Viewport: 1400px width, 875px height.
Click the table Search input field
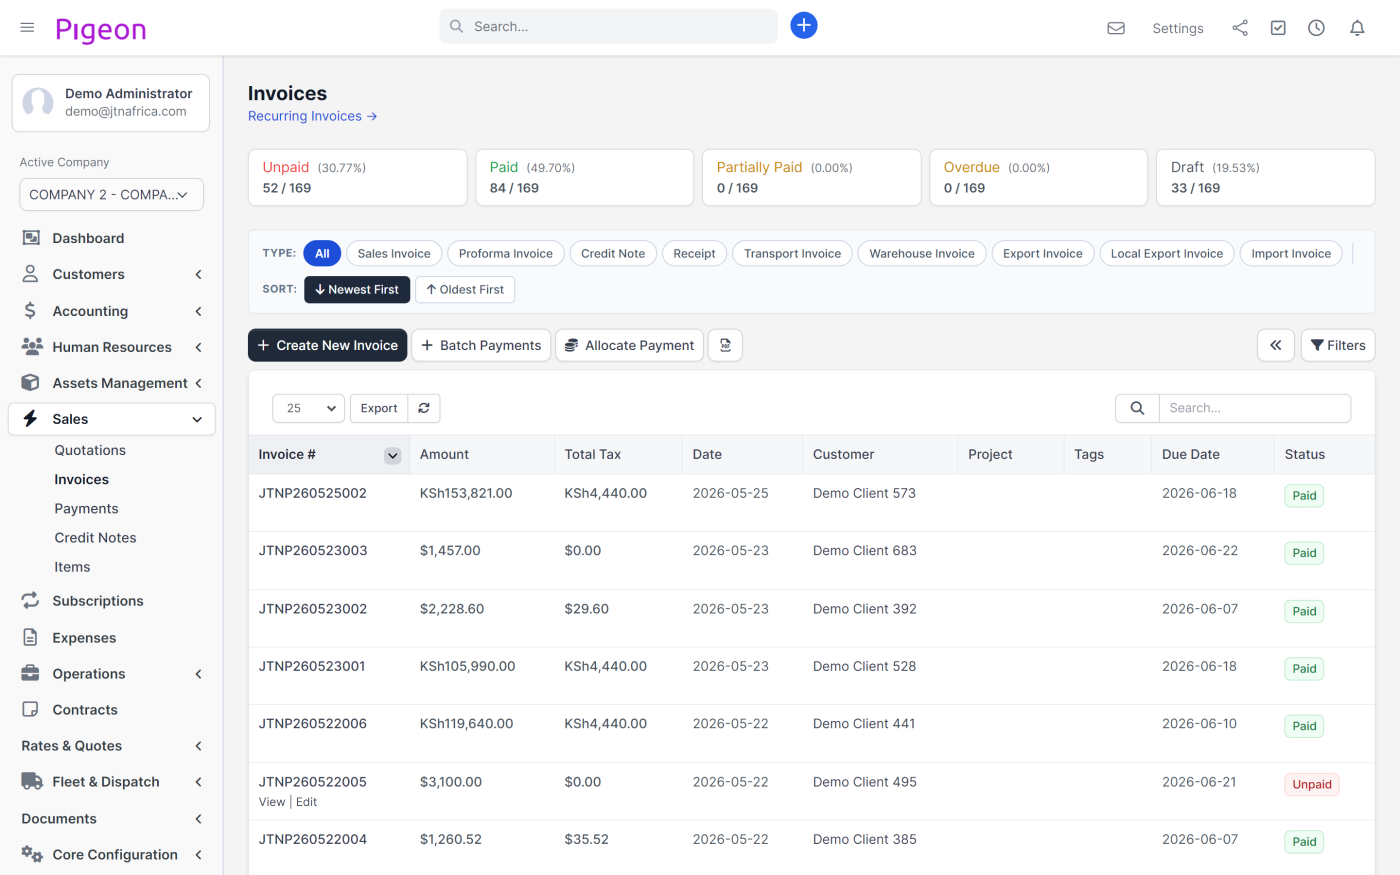point(1254,408)
